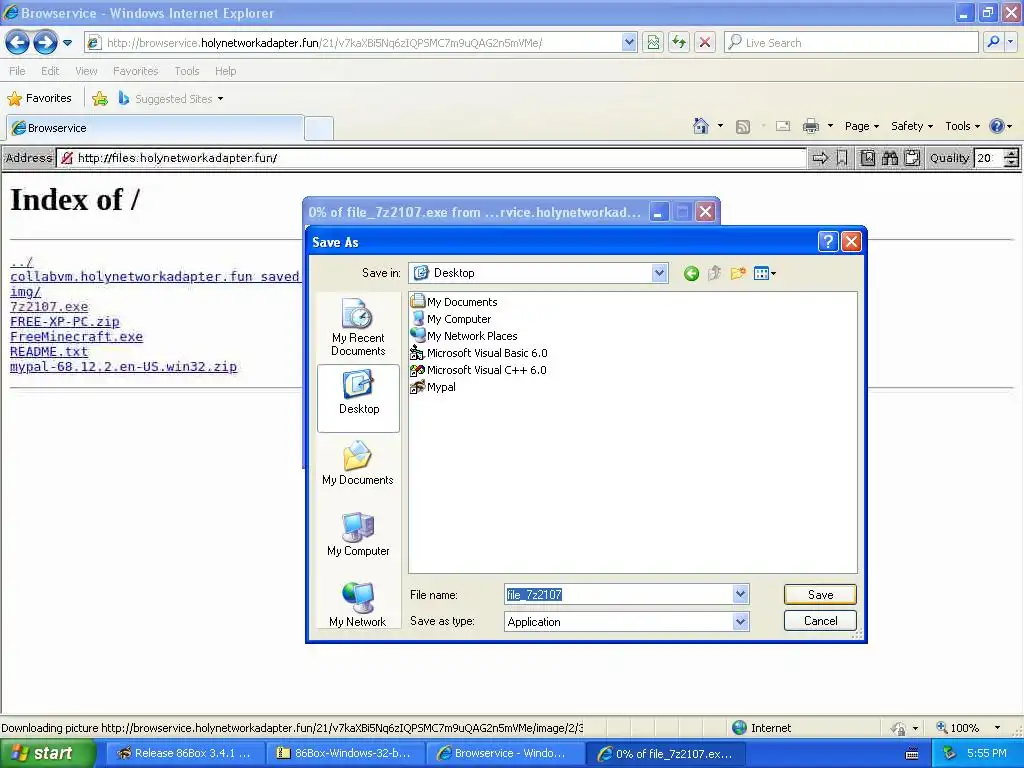Viewport: 1024px width, 768px height.
Task: Click the Browservice Go arrow icon
Action: 820,158
